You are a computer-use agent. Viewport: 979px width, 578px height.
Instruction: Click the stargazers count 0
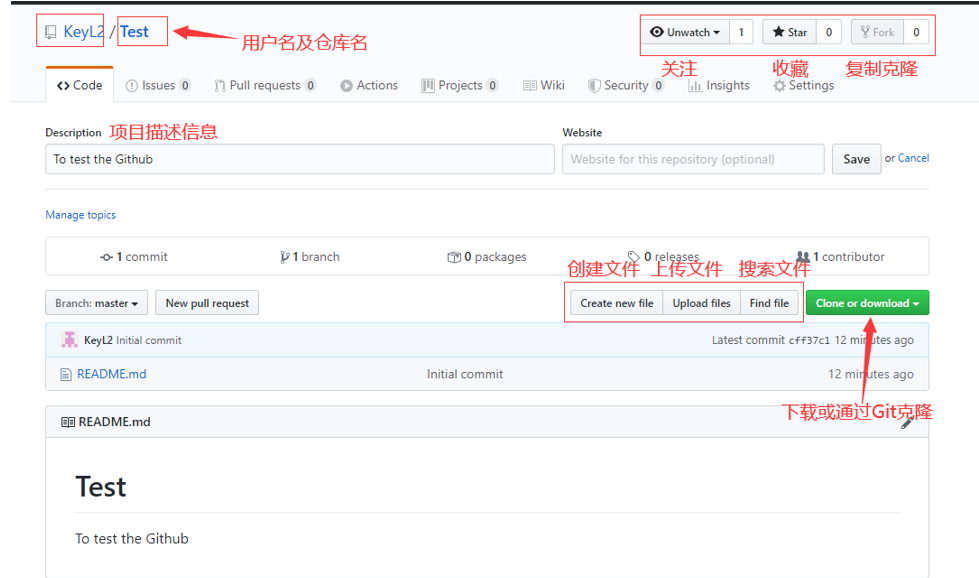(829, 32)
